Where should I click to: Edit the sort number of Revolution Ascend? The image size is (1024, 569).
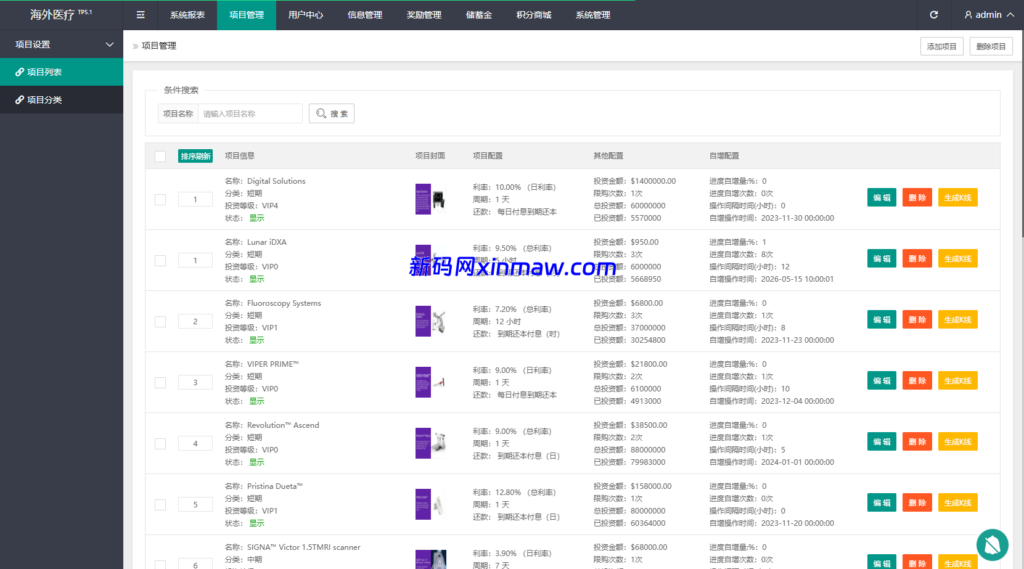[195, 444]
